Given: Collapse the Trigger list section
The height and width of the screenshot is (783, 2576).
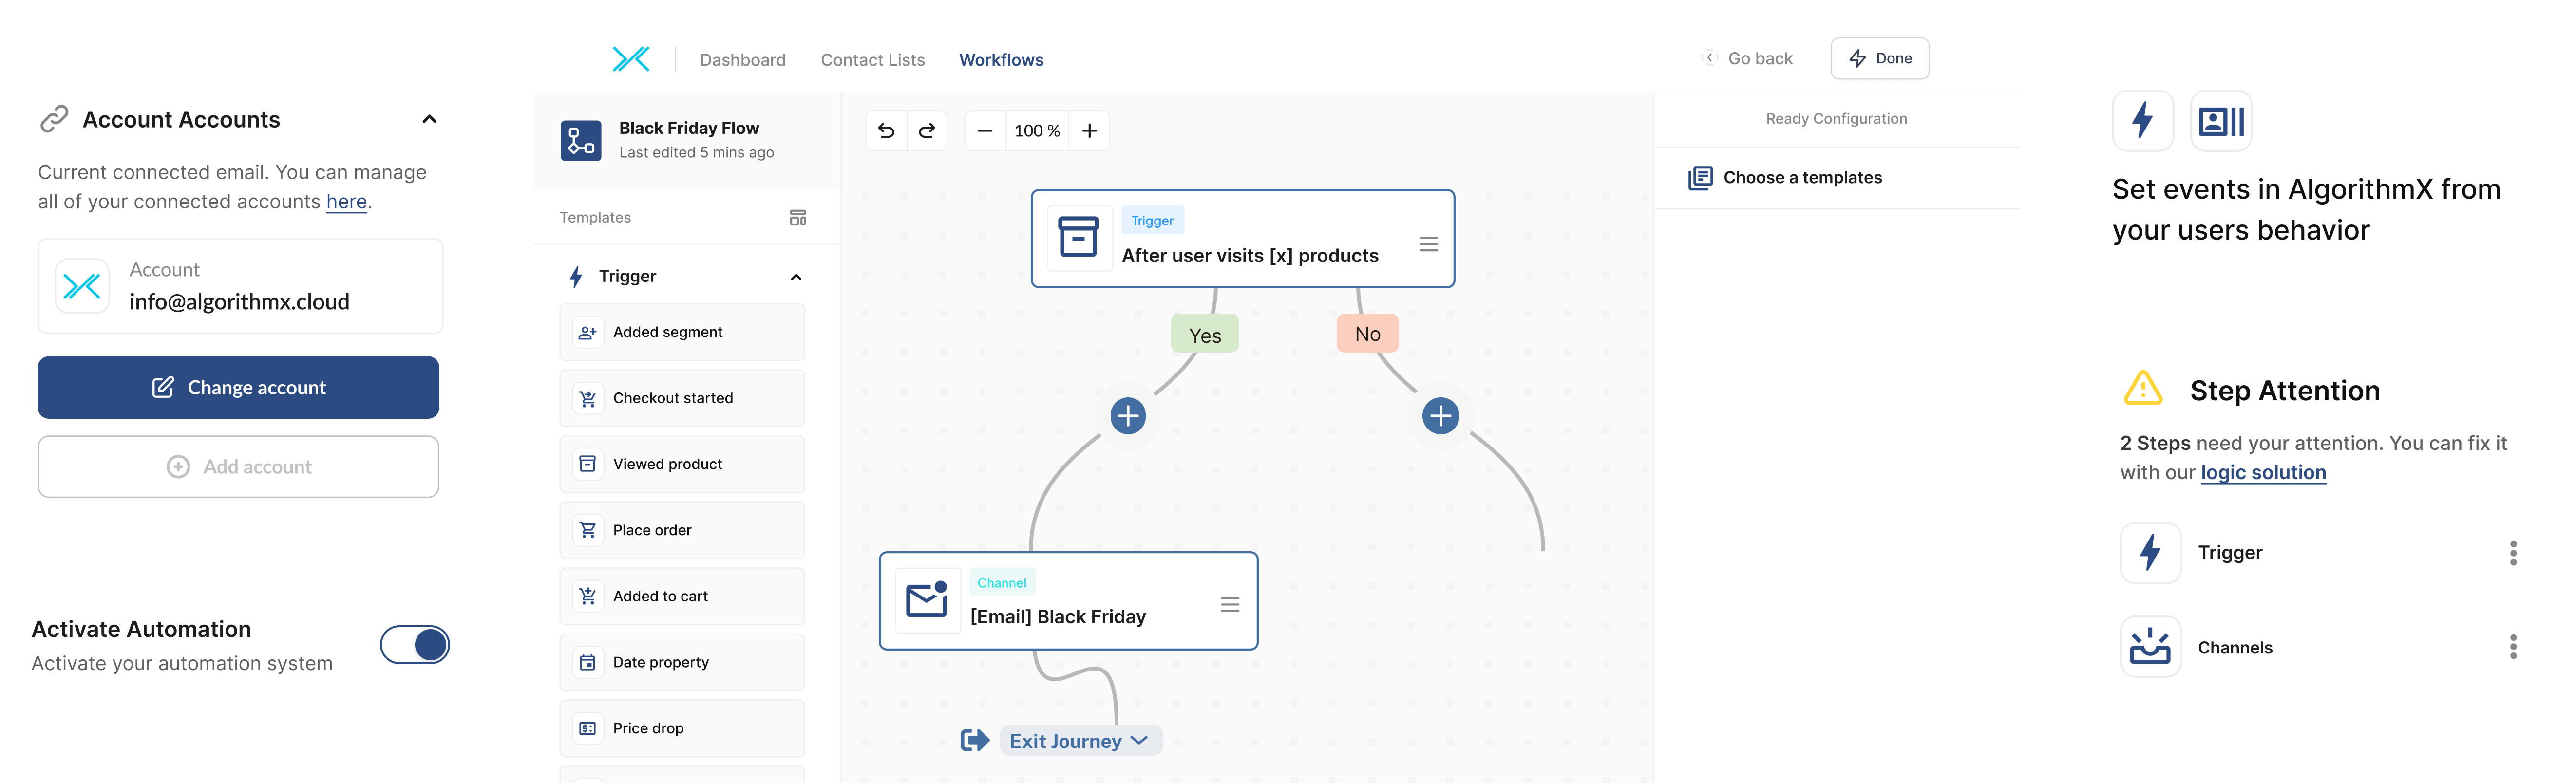Looking at the screenshot, I should [796, 277].
